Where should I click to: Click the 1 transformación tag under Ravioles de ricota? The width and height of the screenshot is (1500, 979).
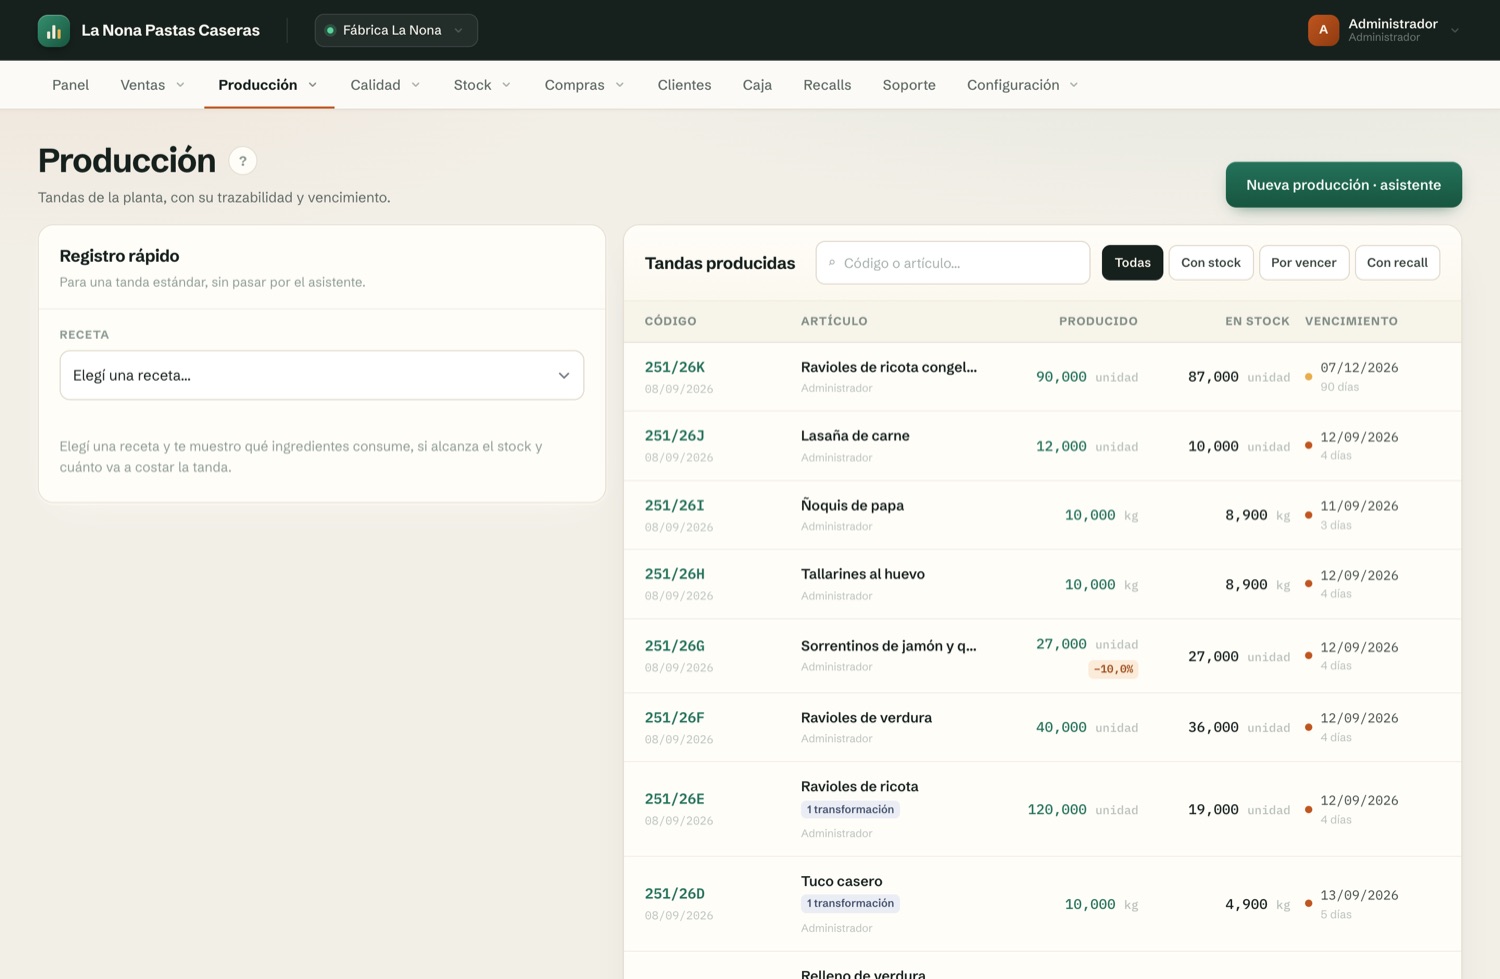[x=850, y=809]
